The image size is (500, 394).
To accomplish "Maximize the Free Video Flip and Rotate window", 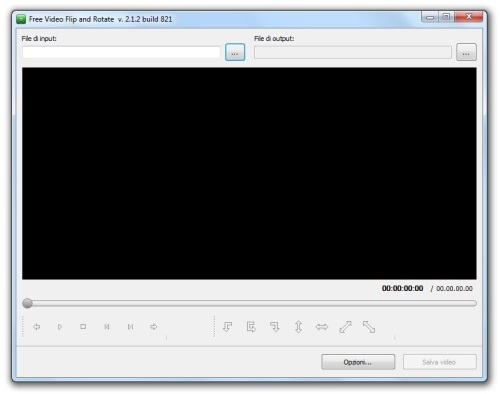I will 446,17.
